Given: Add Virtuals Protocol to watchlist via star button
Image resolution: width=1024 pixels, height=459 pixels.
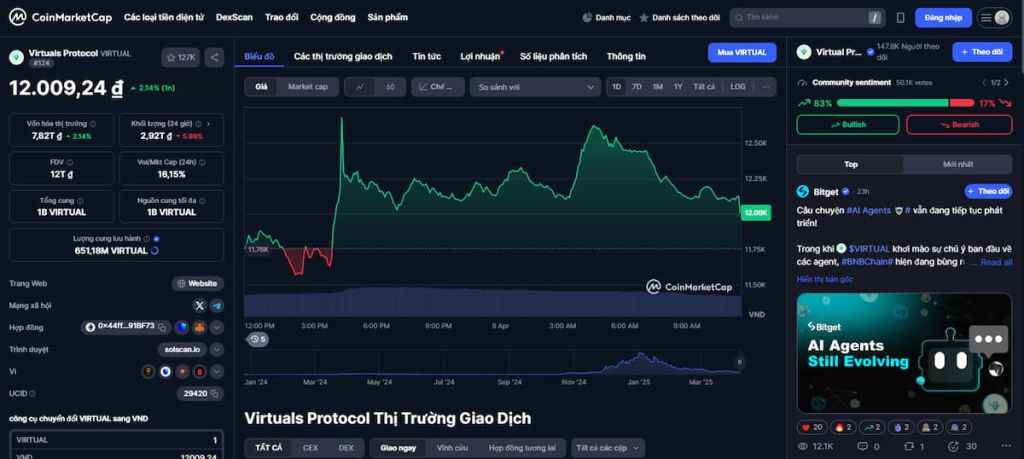Looking at the screenshot, I should point(181,58).
